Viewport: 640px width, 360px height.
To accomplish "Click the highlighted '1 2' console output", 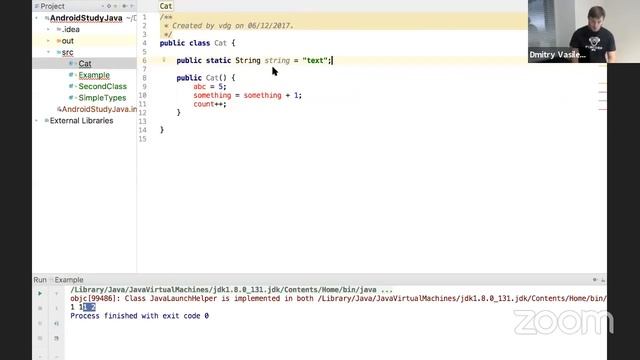I will click(89, 307).
